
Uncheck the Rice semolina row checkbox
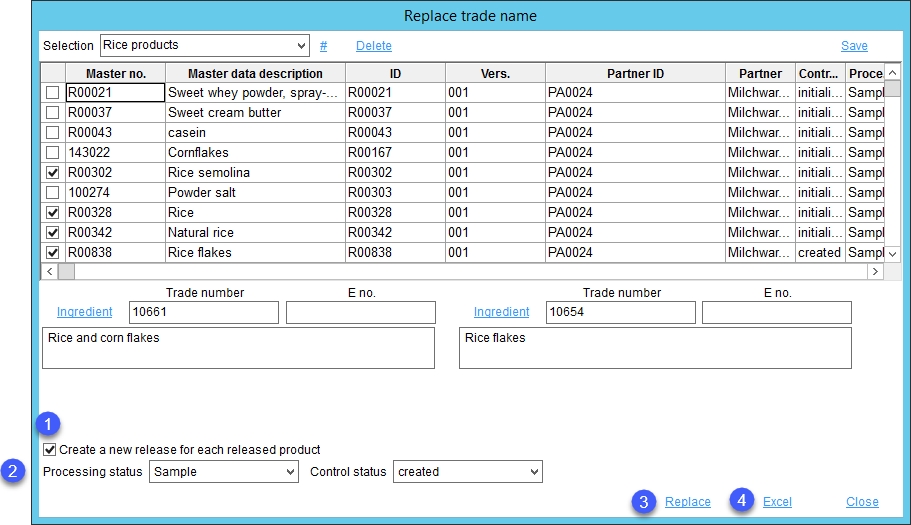53,172
